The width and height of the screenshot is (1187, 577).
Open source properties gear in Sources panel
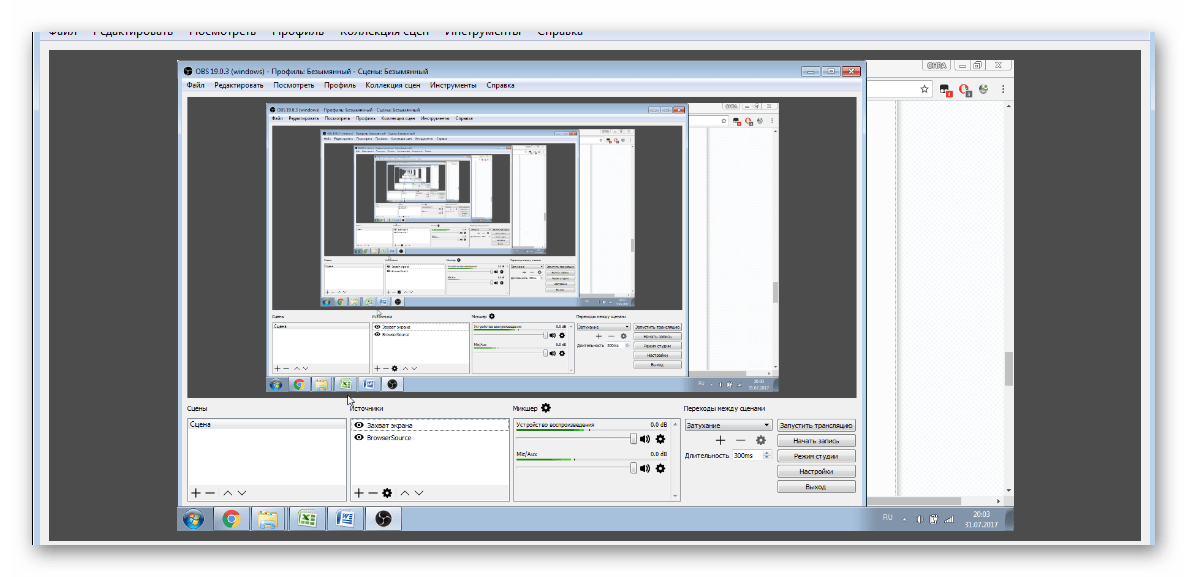[x=387, y=493]
